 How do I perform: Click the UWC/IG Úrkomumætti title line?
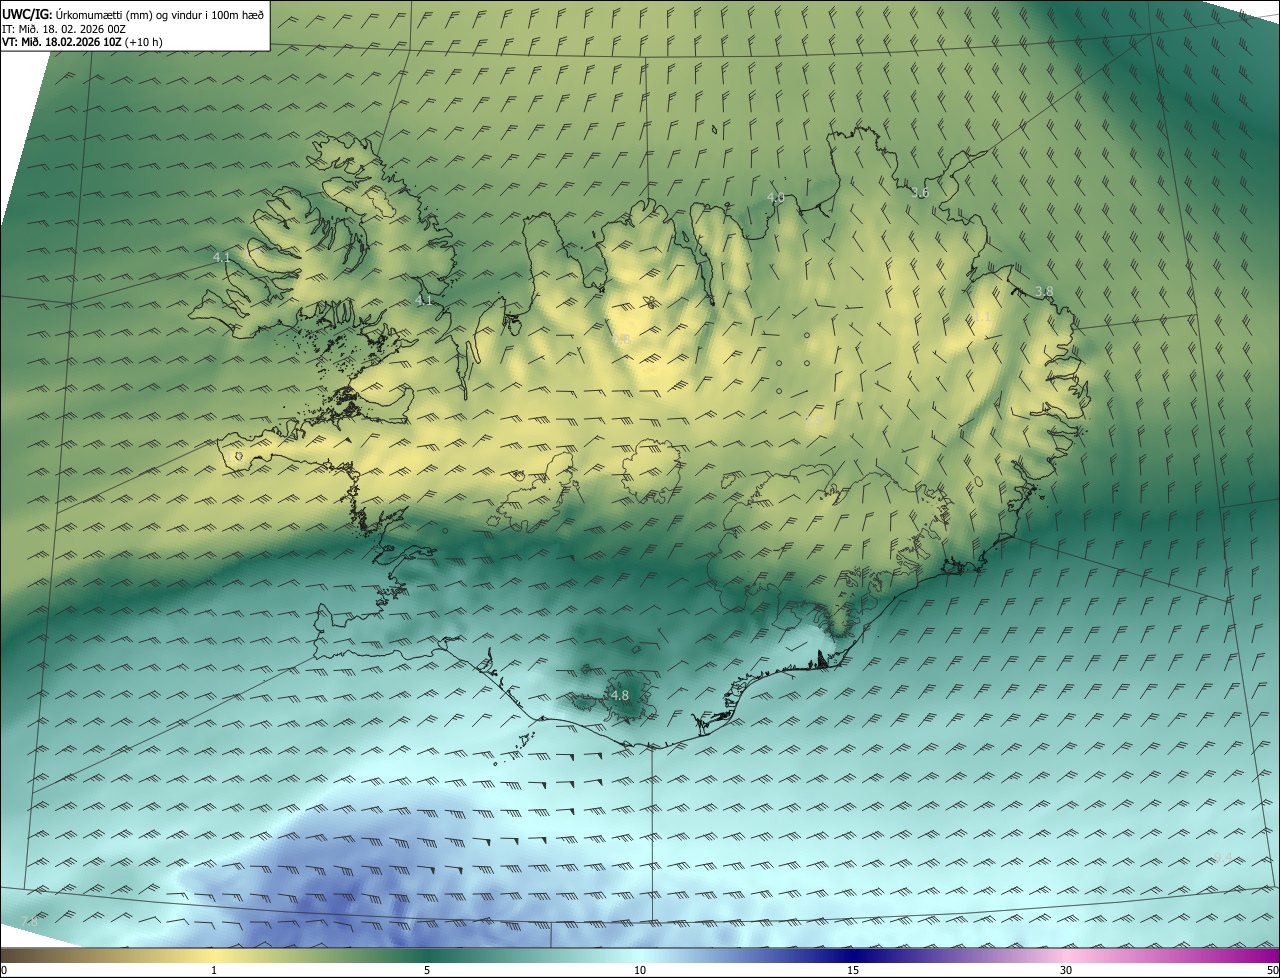133,14
